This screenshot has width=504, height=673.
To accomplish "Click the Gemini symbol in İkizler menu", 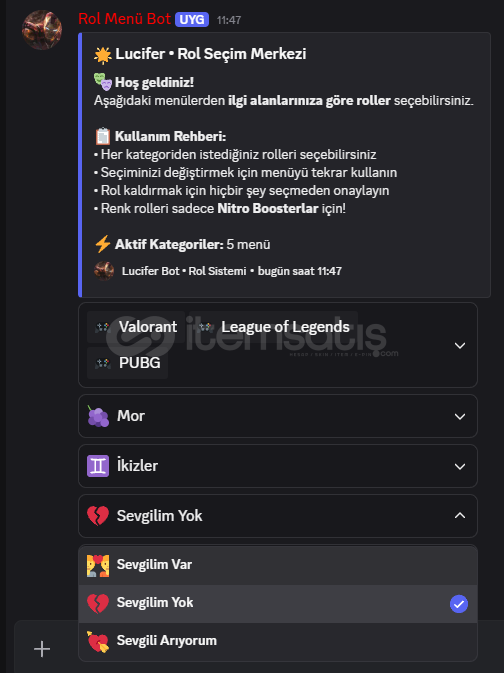I will click(x=98, y=466).
